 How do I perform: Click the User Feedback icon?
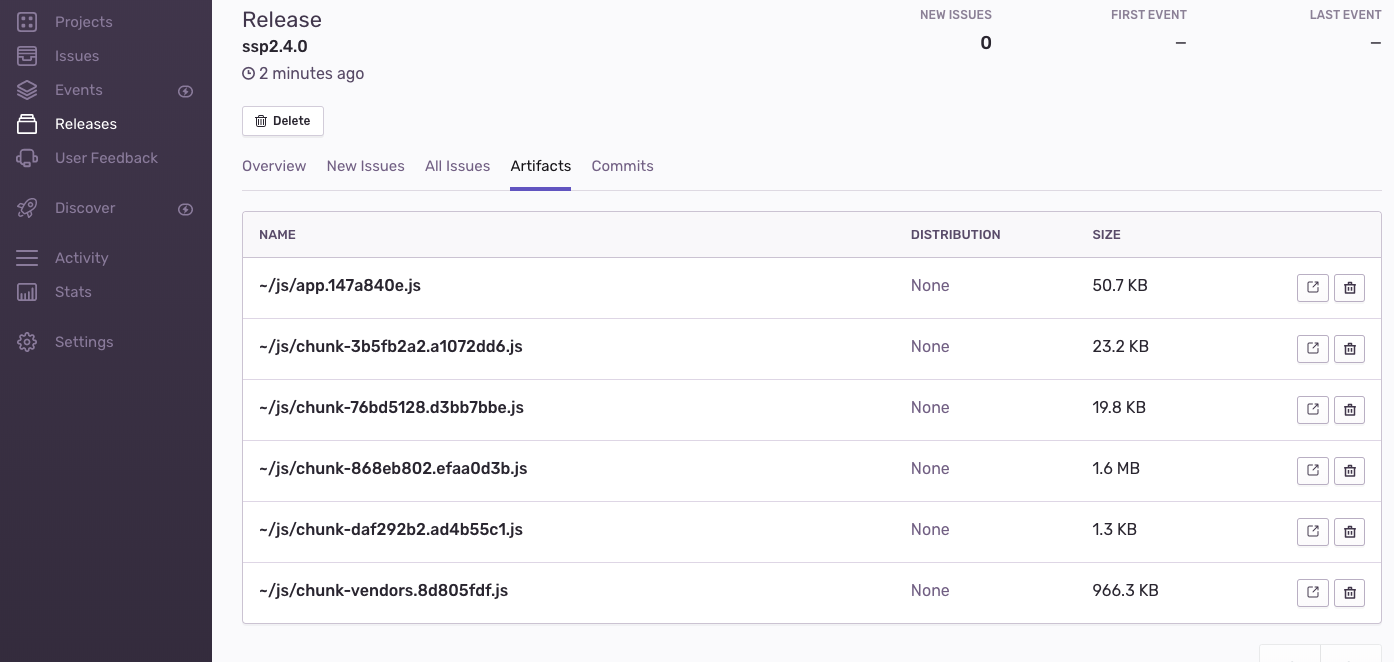click(x=27, y=158)
